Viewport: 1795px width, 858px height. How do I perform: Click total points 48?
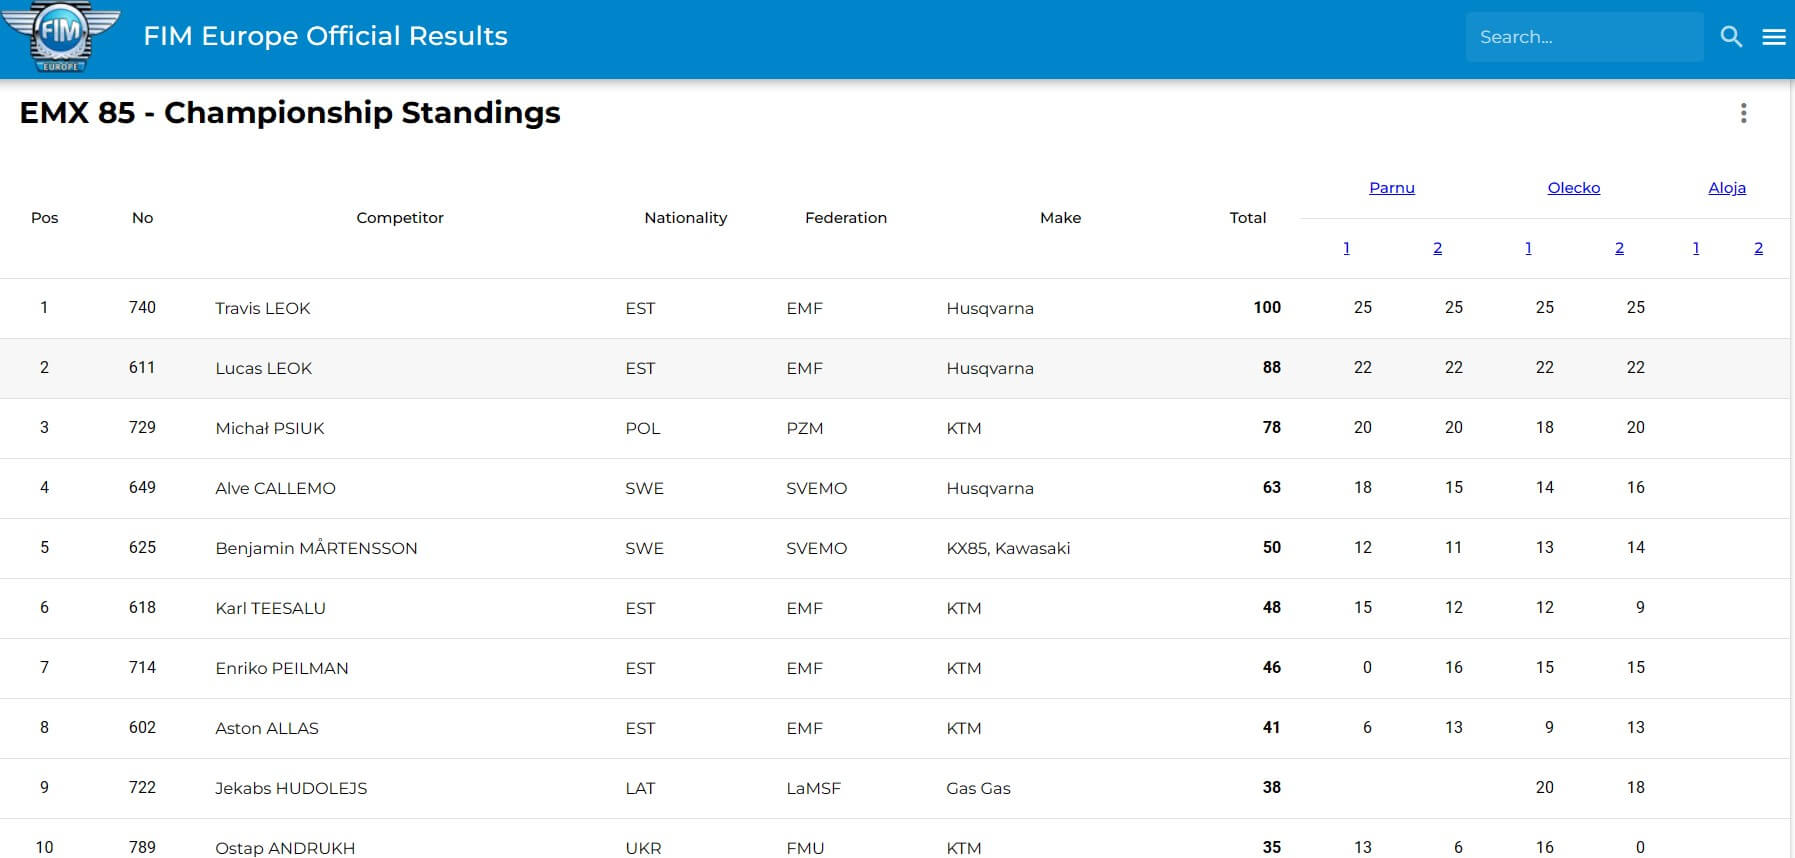tap(1271, 608)
